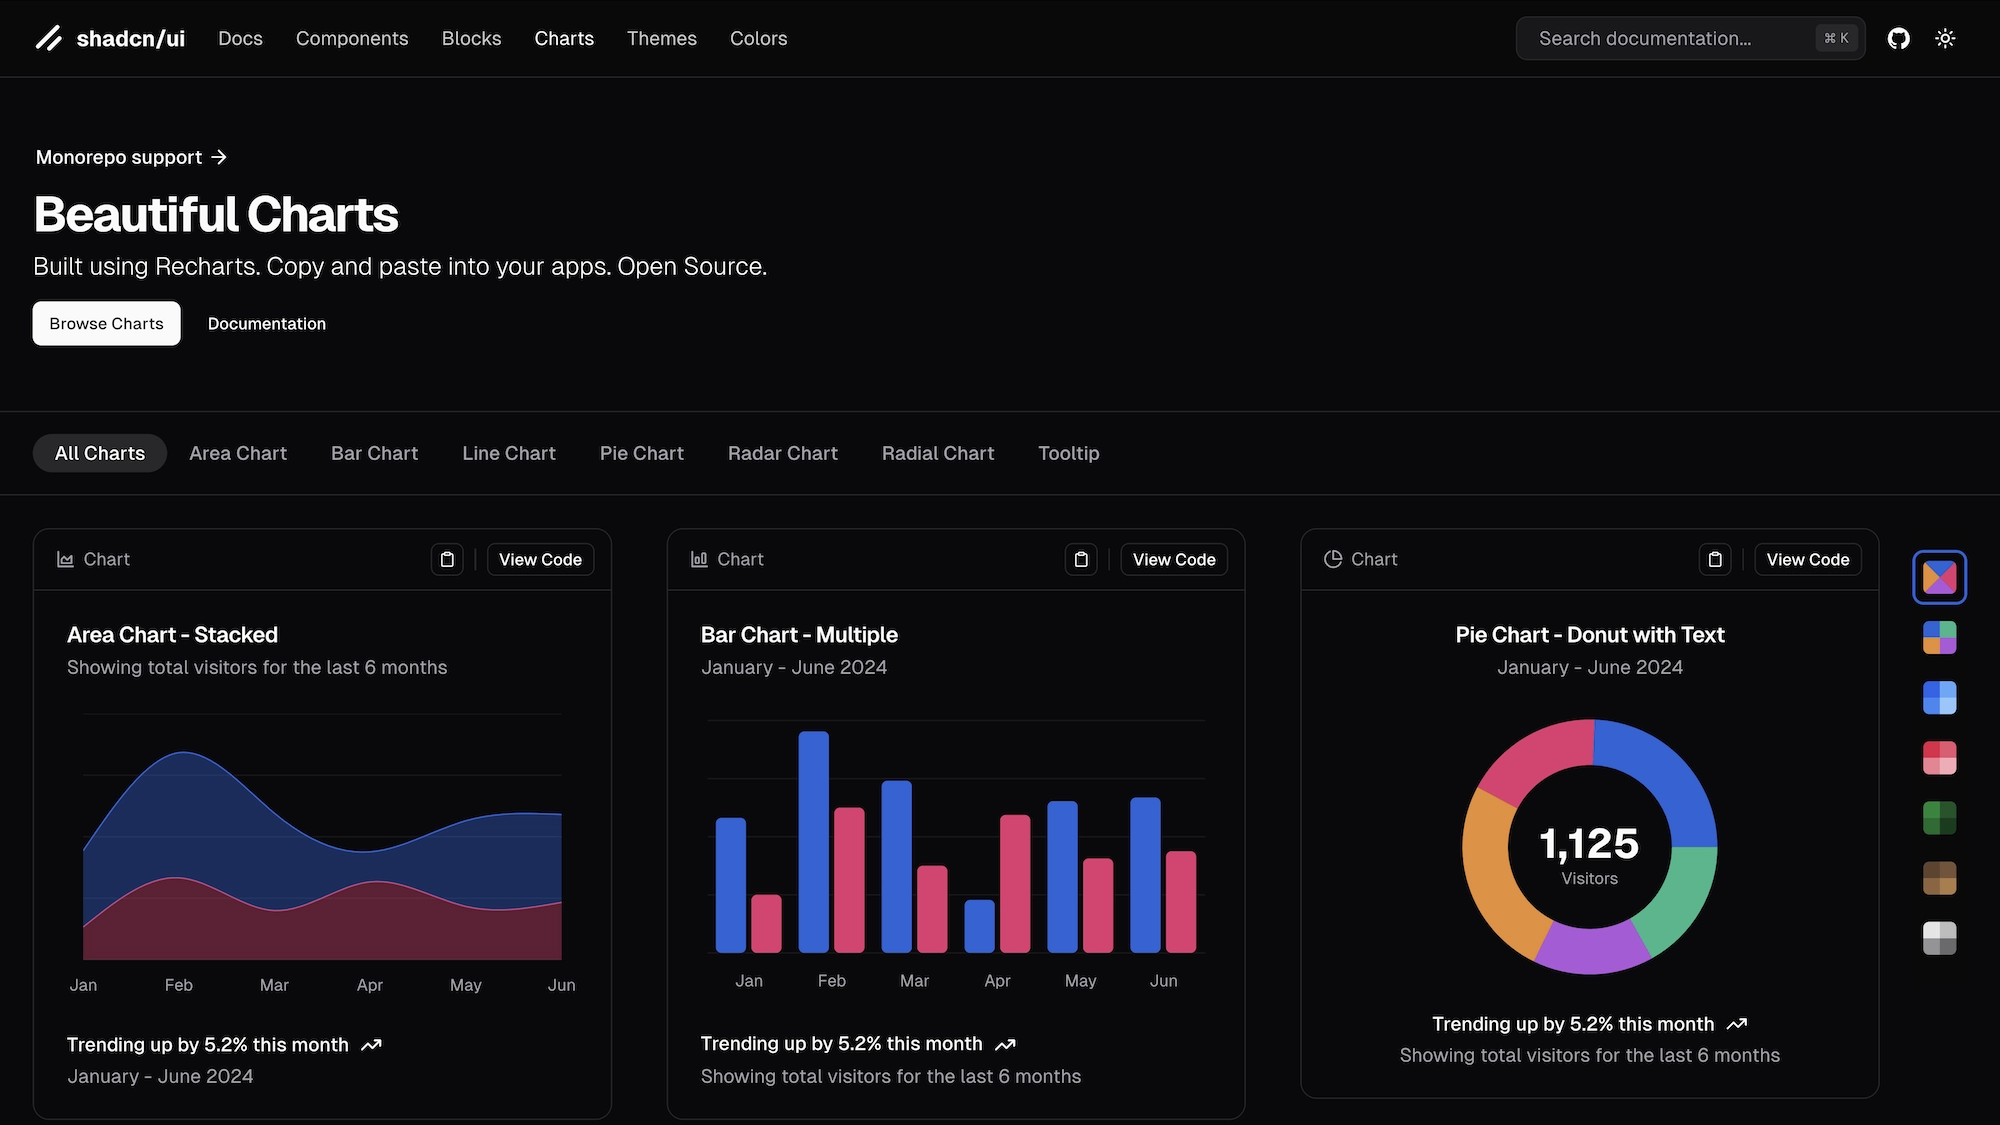This screenshot has height=1125, width=2000.
Task: Open the Docs navigation item
Action: tap(240, 38)
